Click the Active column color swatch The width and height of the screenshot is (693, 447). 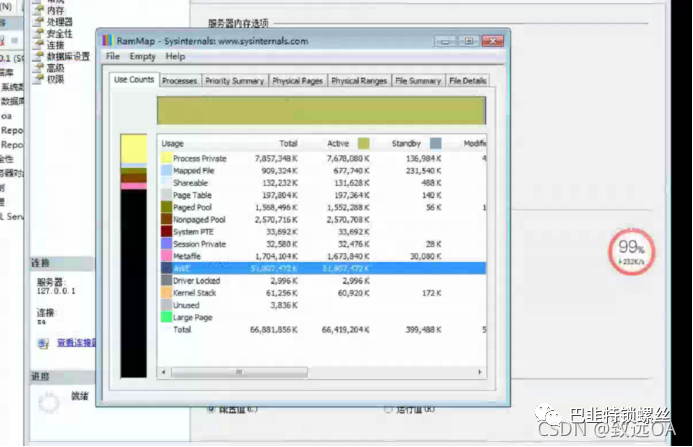point(364,143)
